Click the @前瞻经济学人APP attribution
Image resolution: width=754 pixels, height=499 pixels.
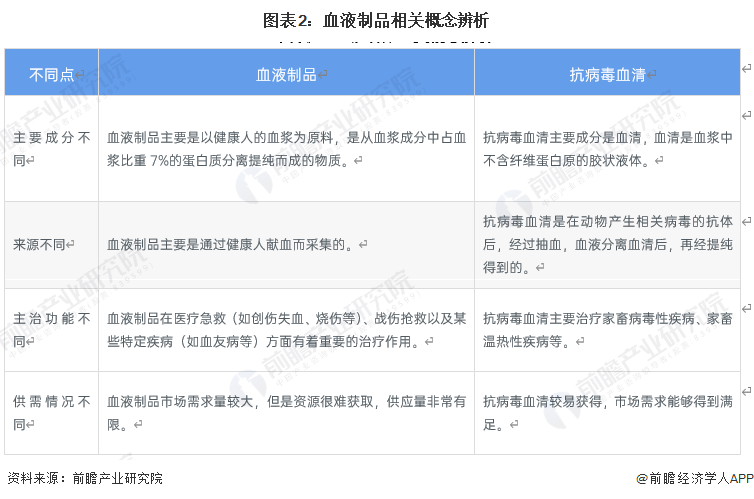(x=693, y=478)
